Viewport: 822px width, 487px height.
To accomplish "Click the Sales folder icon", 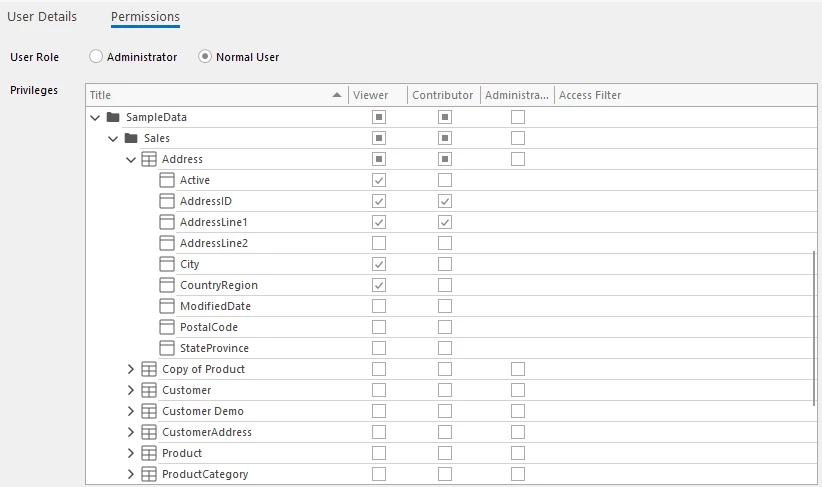I will 131,138.
